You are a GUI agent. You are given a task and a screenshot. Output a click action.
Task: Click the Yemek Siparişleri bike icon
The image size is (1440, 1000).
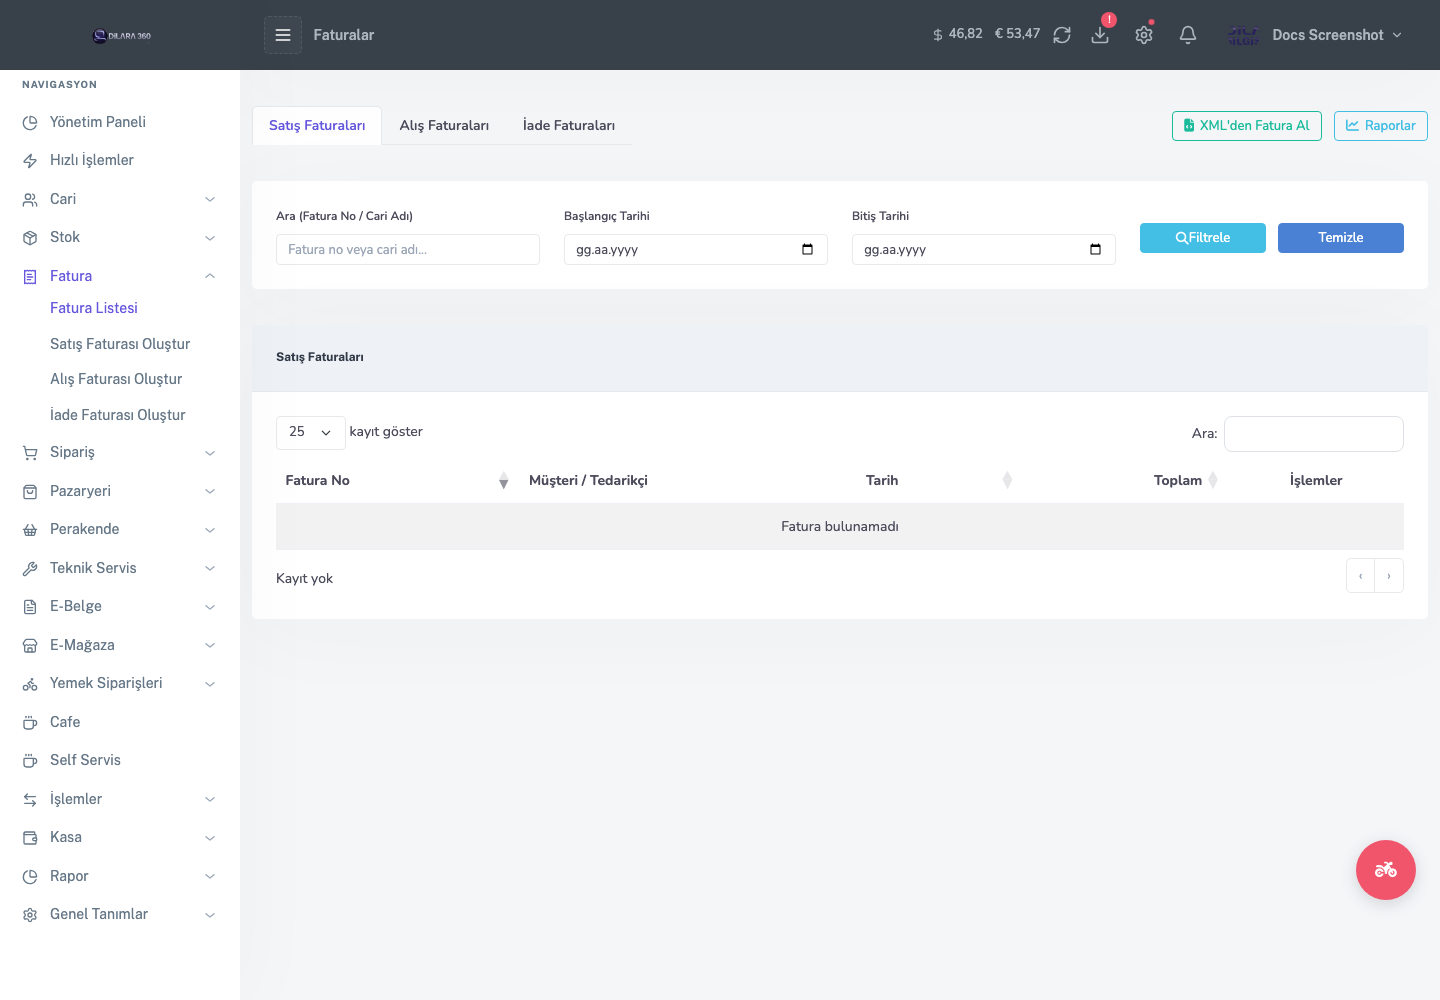click(x=30, y=684)
